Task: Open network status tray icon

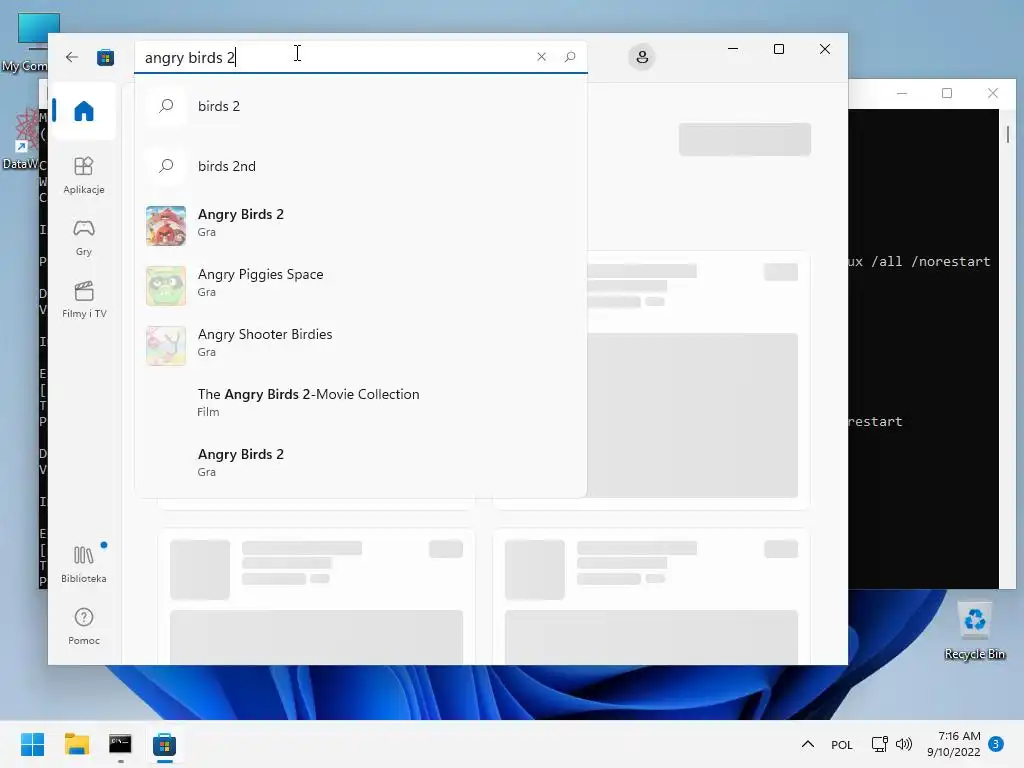Action: click(880, 744)
